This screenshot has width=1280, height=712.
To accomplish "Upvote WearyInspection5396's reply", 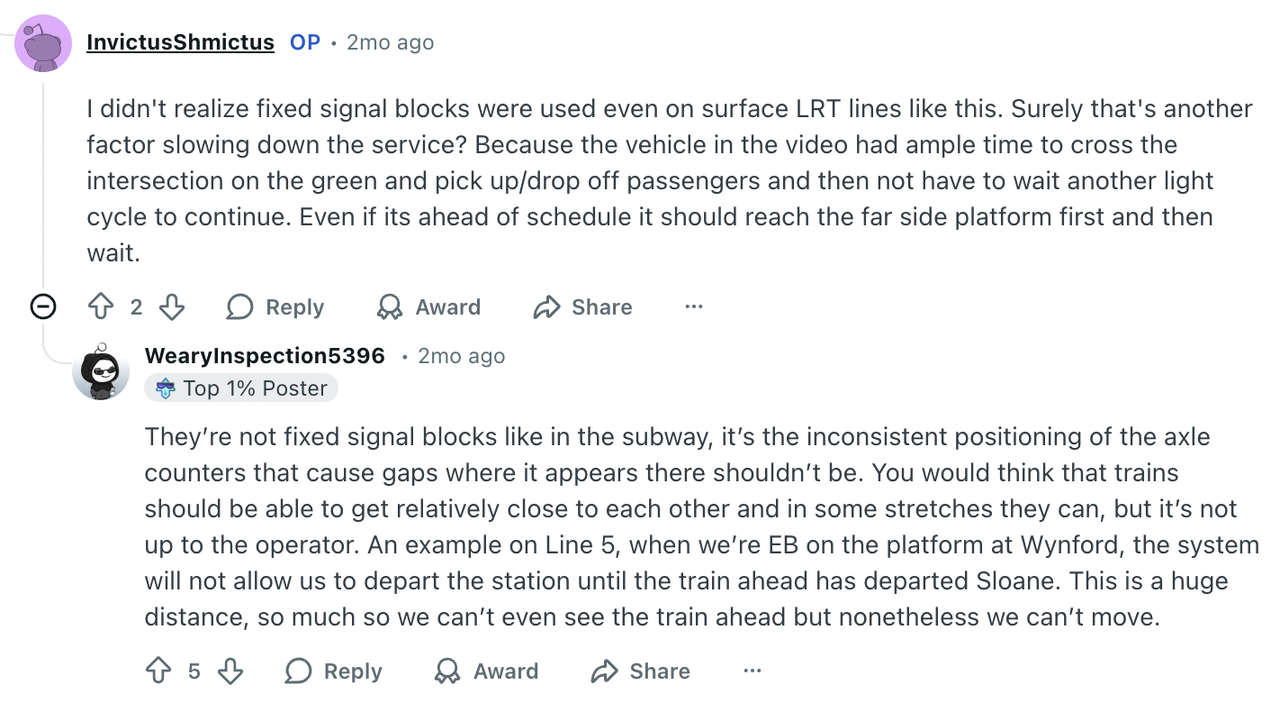I will (159, 671).
